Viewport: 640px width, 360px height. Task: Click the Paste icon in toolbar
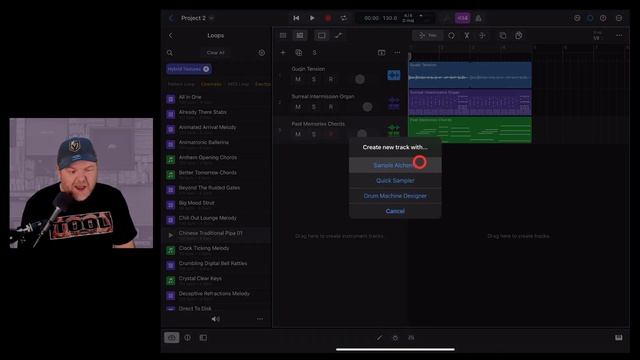point(519,36)
